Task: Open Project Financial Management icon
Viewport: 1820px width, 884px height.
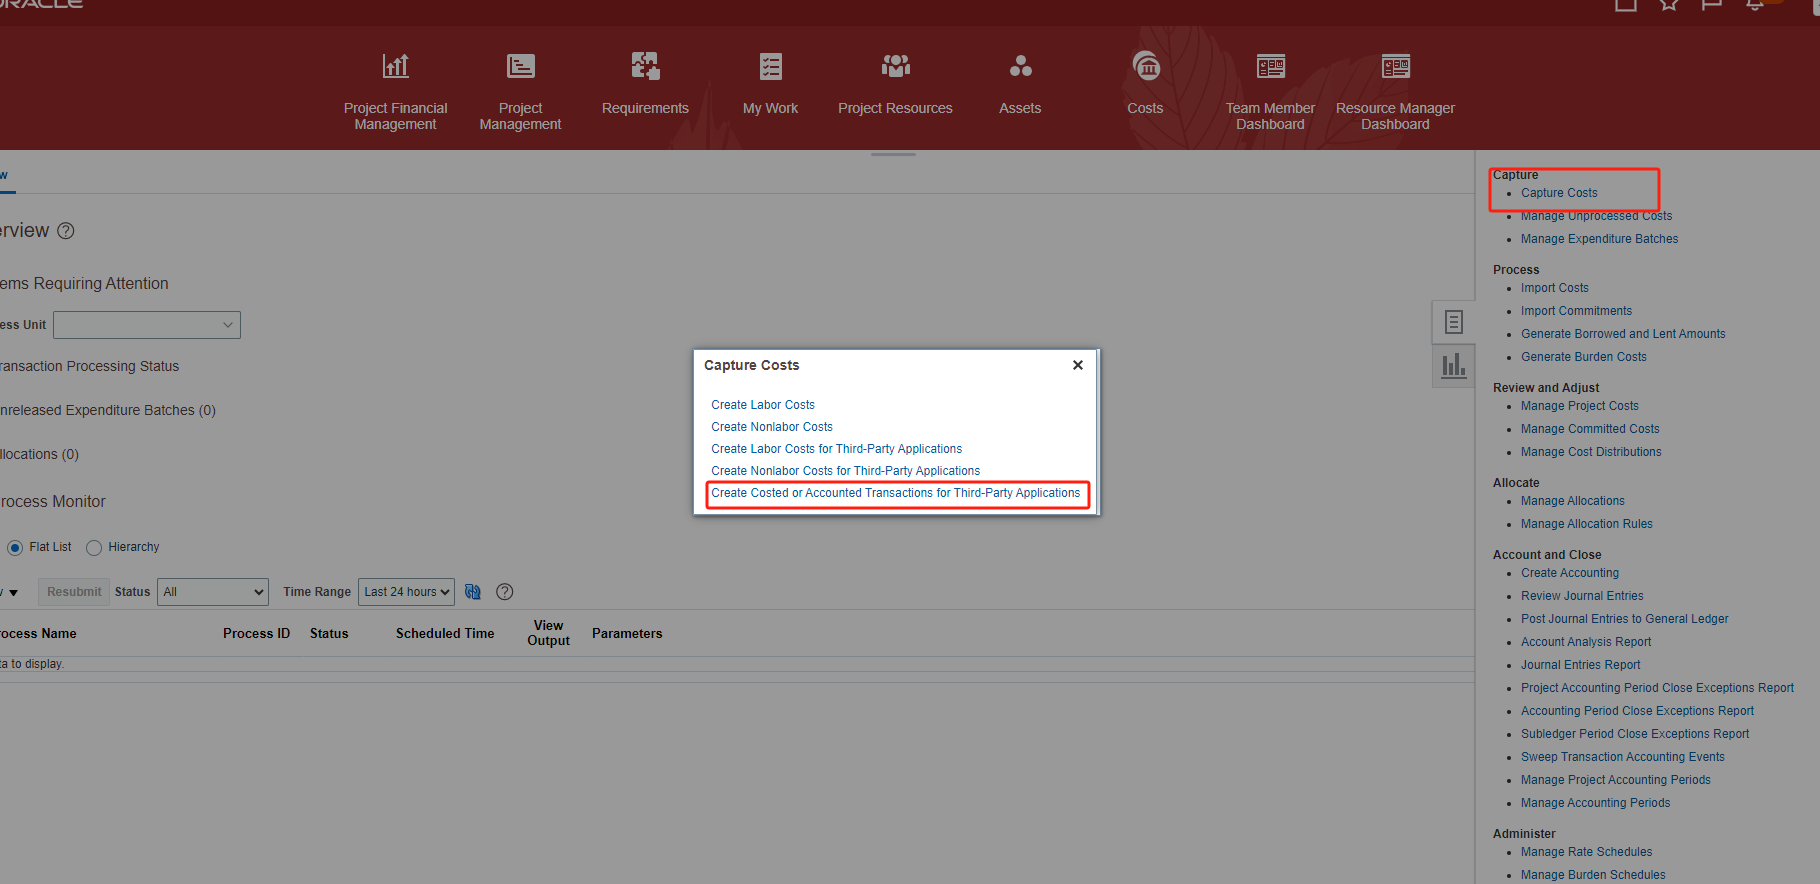Action: 396,66
